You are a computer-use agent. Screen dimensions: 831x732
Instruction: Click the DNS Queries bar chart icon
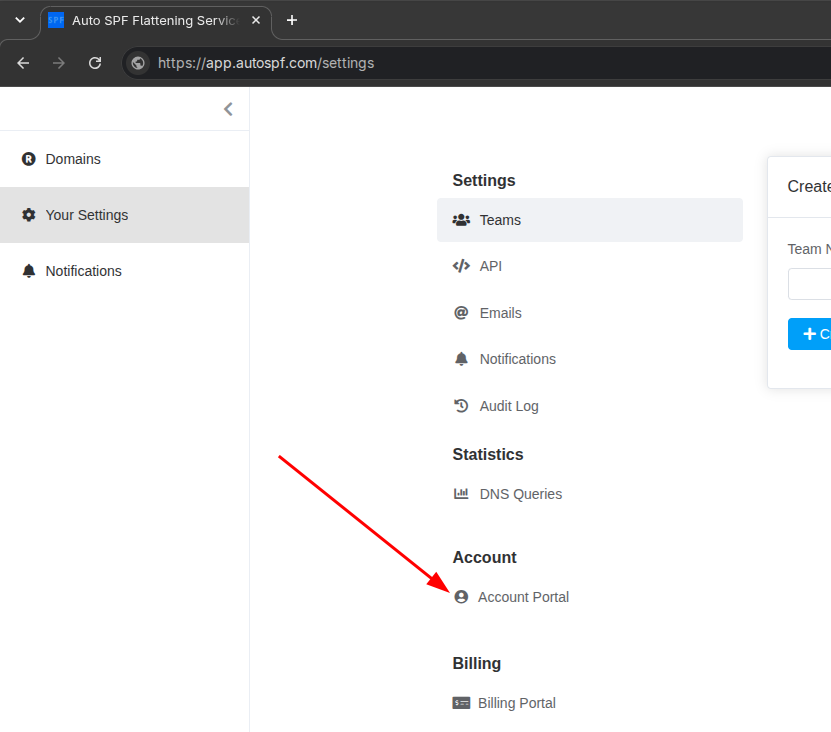(461, 493)
